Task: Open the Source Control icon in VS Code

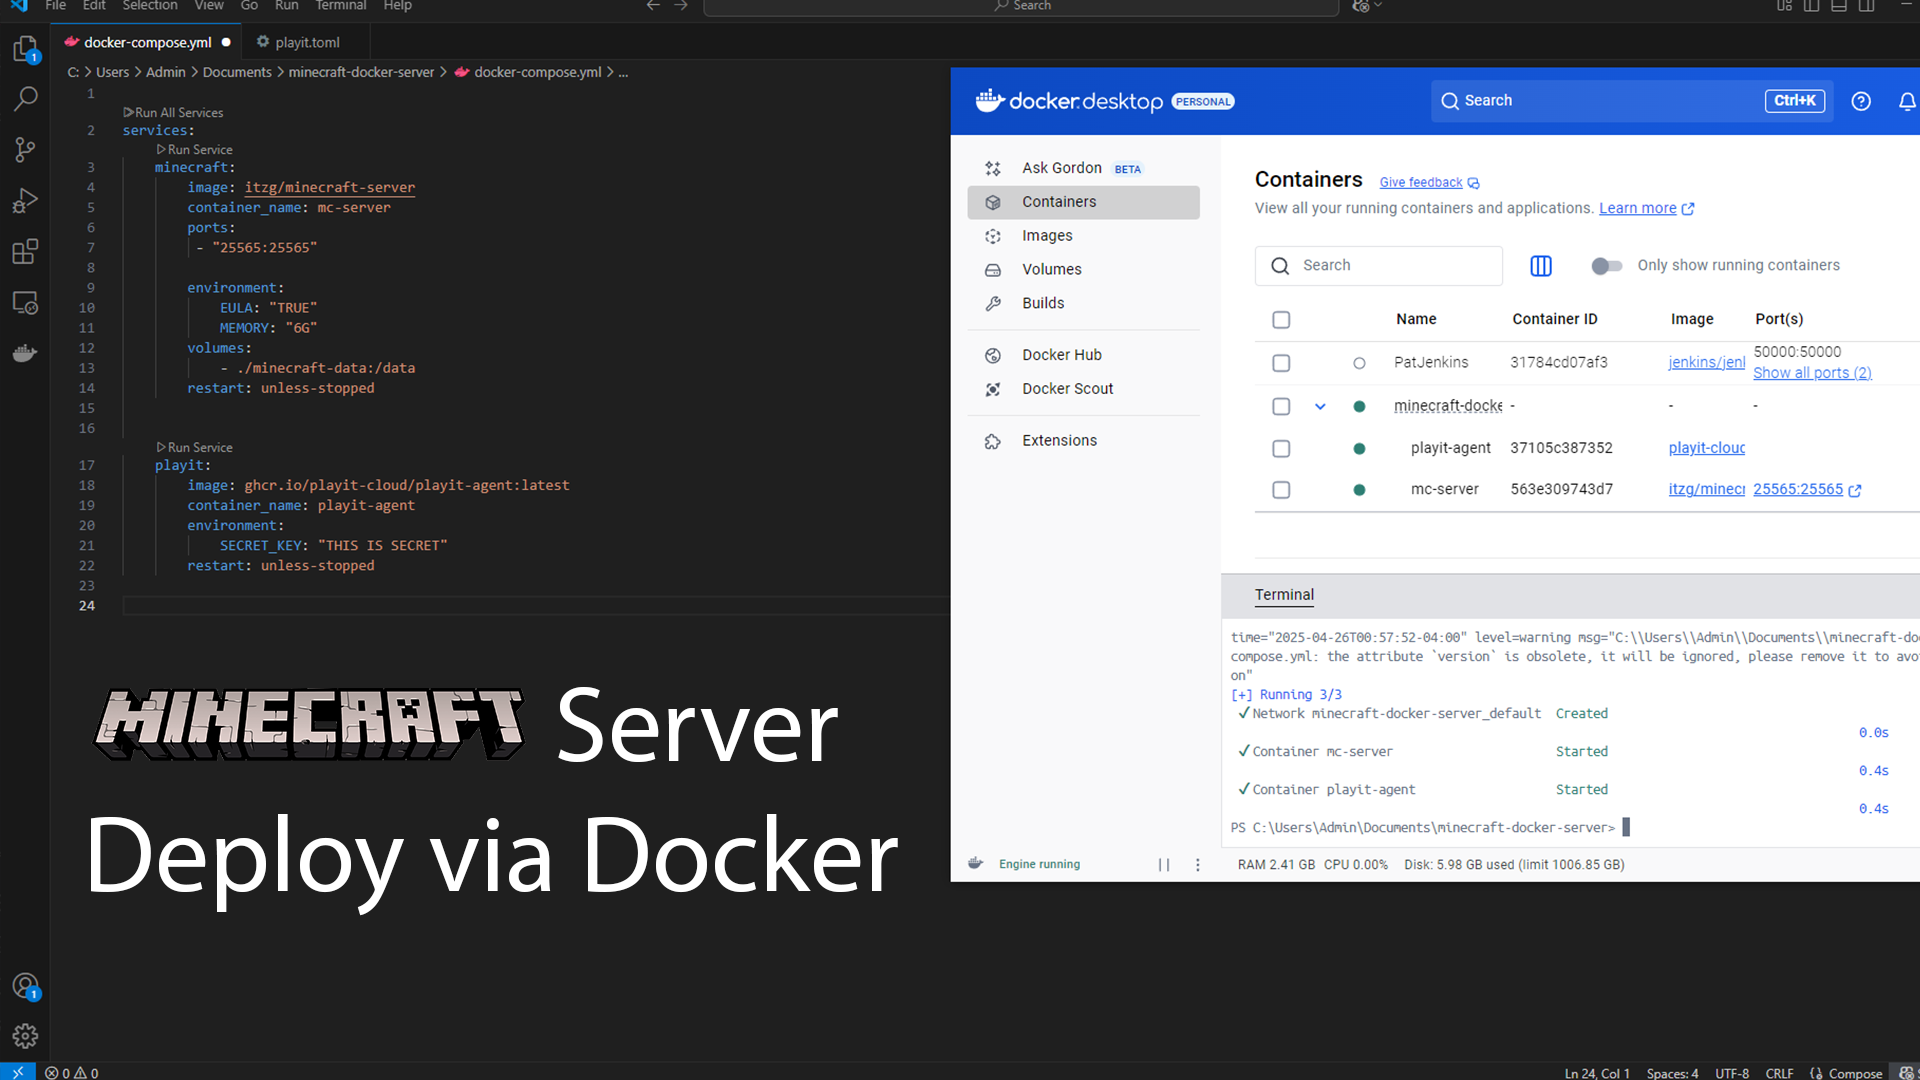Action: (25, 150)
